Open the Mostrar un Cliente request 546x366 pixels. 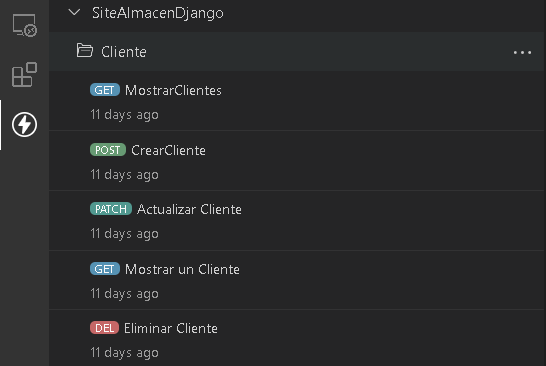coord(182,270)
